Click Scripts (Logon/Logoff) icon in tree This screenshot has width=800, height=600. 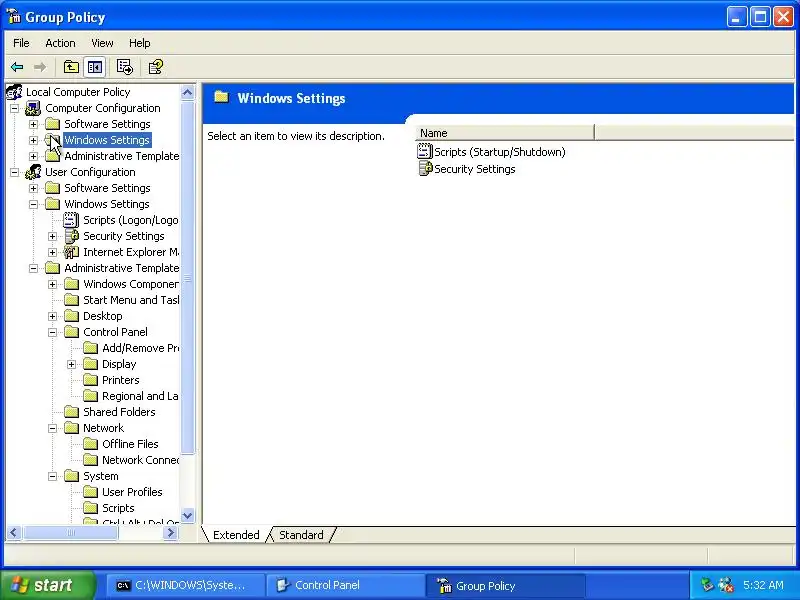[71, 220]
